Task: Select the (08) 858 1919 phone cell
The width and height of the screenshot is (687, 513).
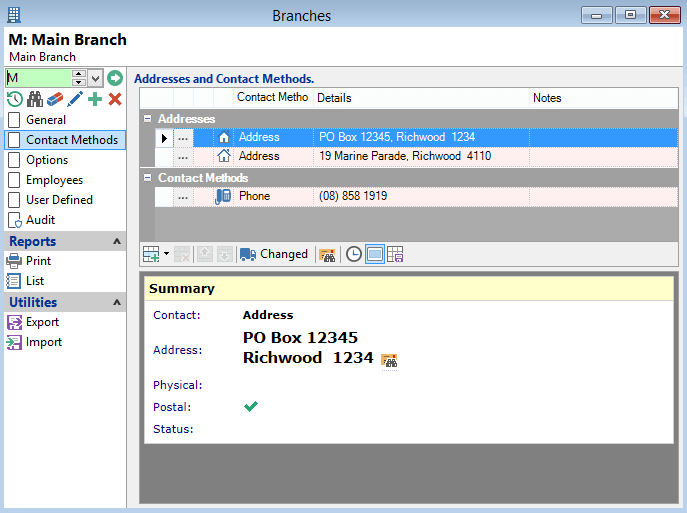Action: click(421, 196)
